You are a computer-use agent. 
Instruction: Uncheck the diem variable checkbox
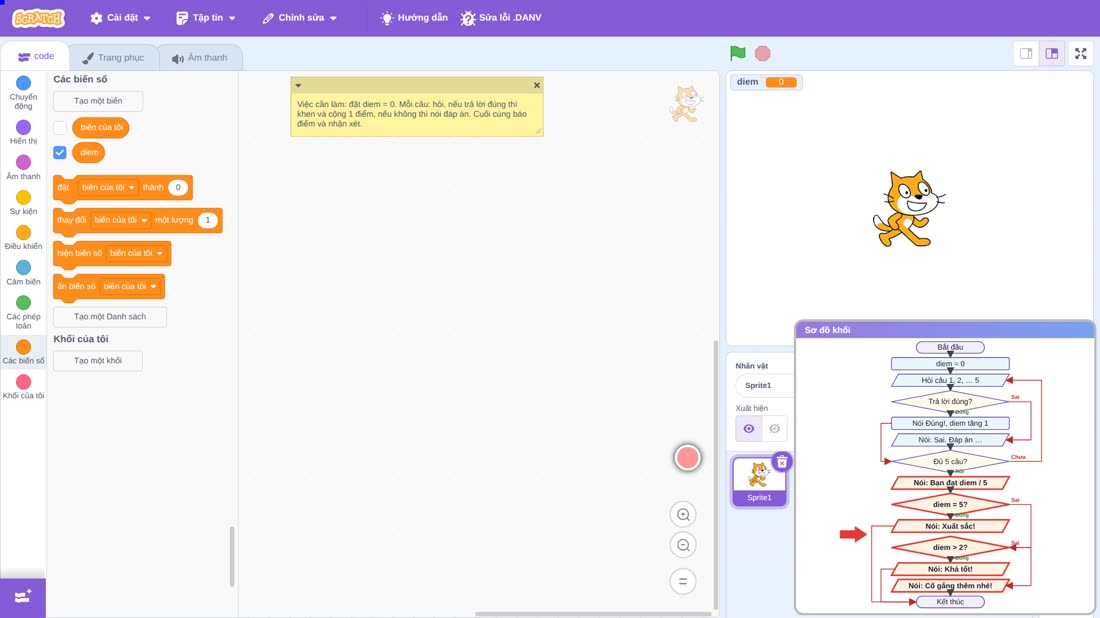click(x=60, y=152)
